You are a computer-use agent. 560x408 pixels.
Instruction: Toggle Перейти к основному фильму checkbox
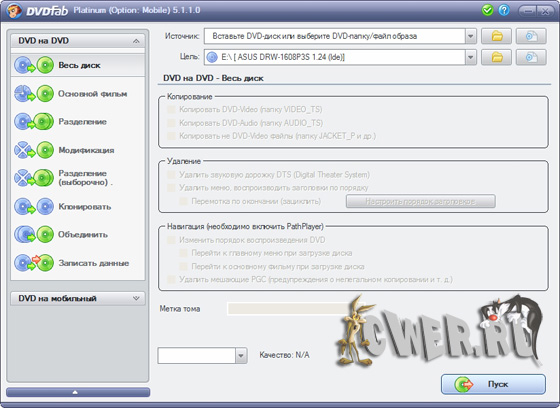[184, 267]
